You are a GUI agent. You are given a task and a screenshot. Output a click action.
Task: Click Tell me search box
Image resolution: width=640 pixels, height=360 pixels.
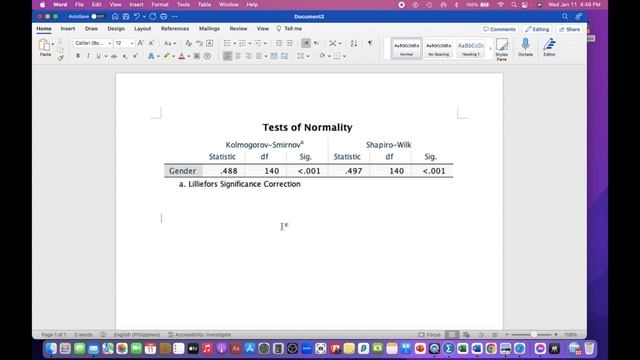pos(289,29)
